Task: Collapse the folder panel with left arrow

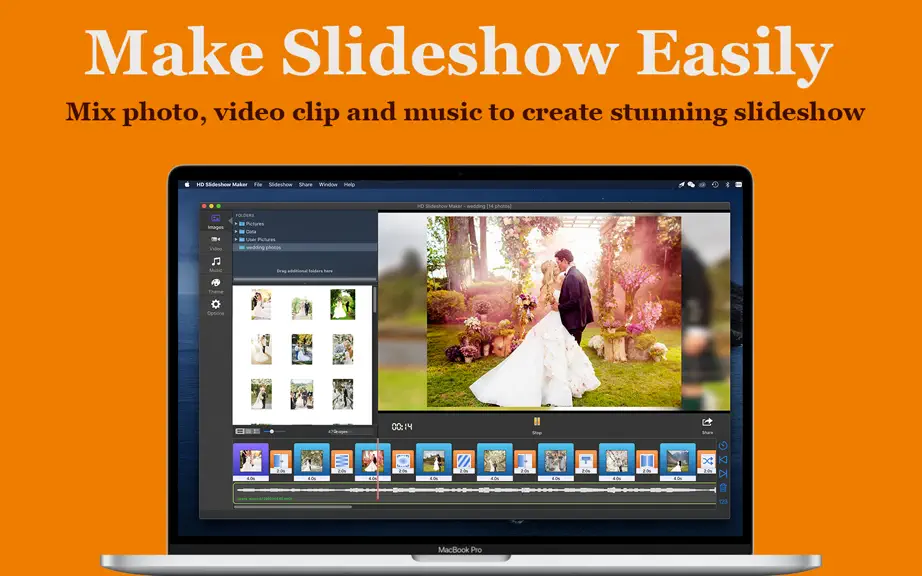Action: pos(230,220)
